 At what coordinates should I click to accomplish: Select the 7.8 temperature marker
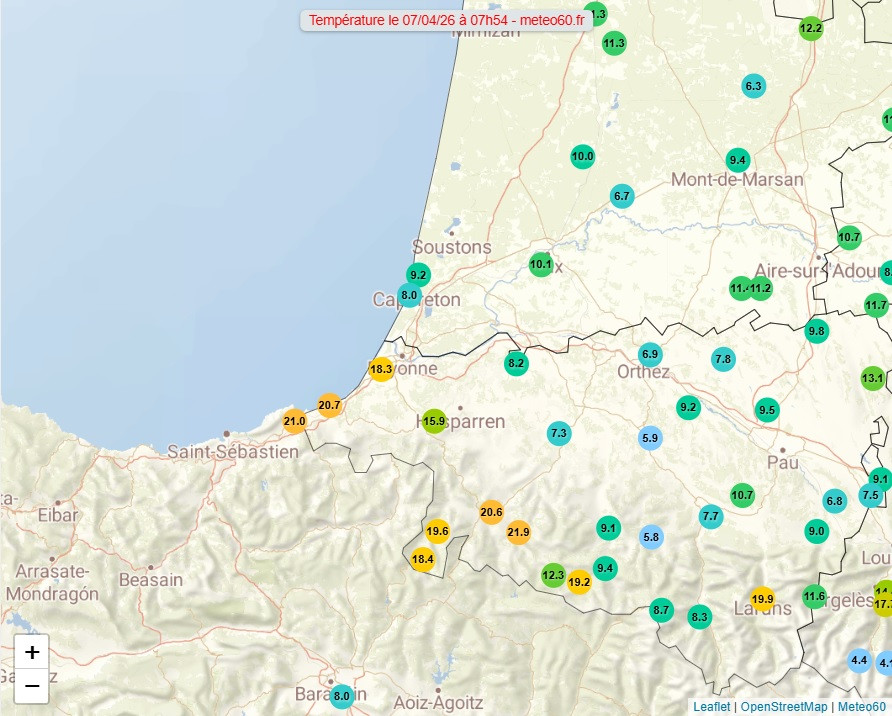point(723,359)
